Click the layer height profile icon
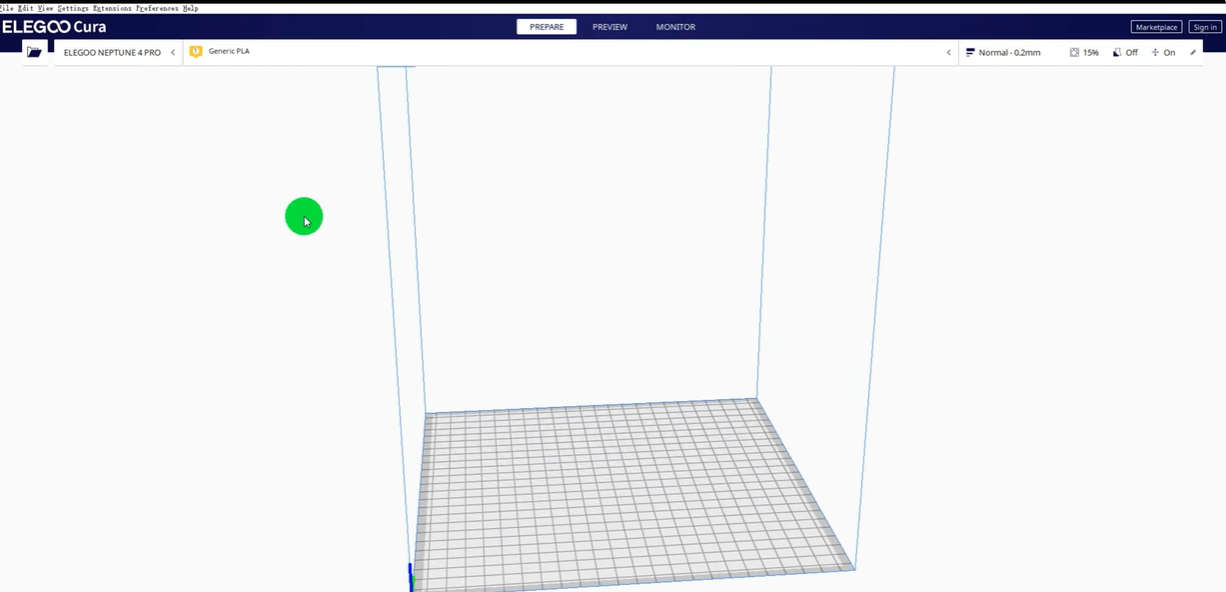This screenshot has height=592, width=1226. (970, 52)
